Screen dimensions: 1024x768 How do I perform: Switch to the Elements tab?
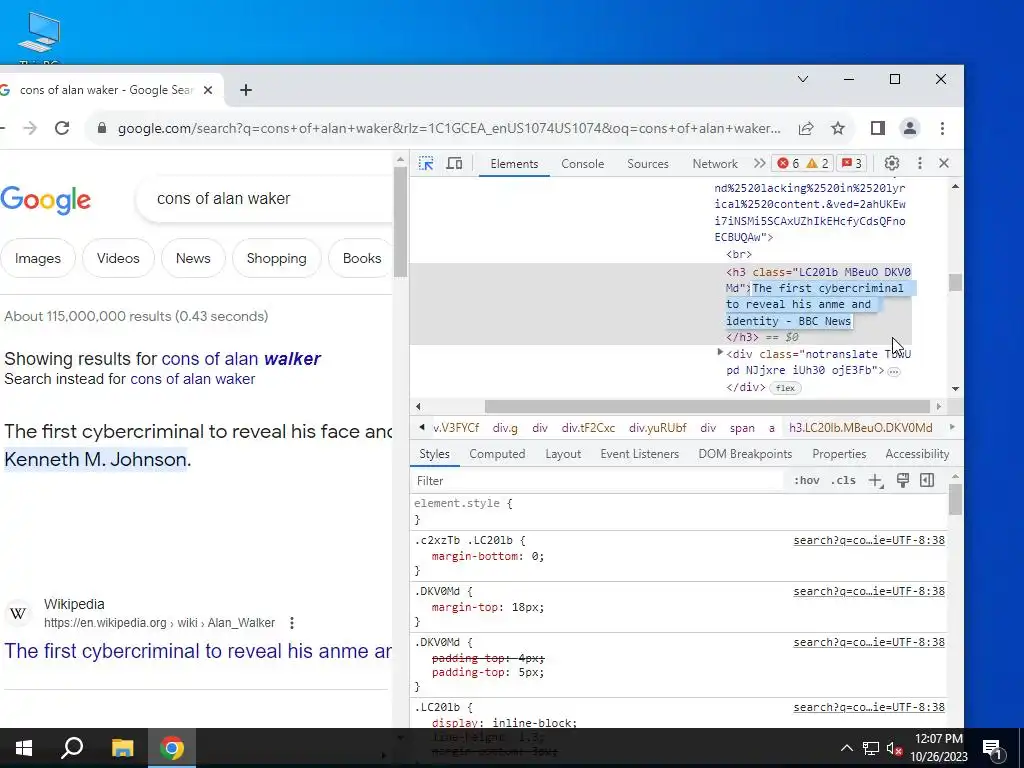(514, 164)
